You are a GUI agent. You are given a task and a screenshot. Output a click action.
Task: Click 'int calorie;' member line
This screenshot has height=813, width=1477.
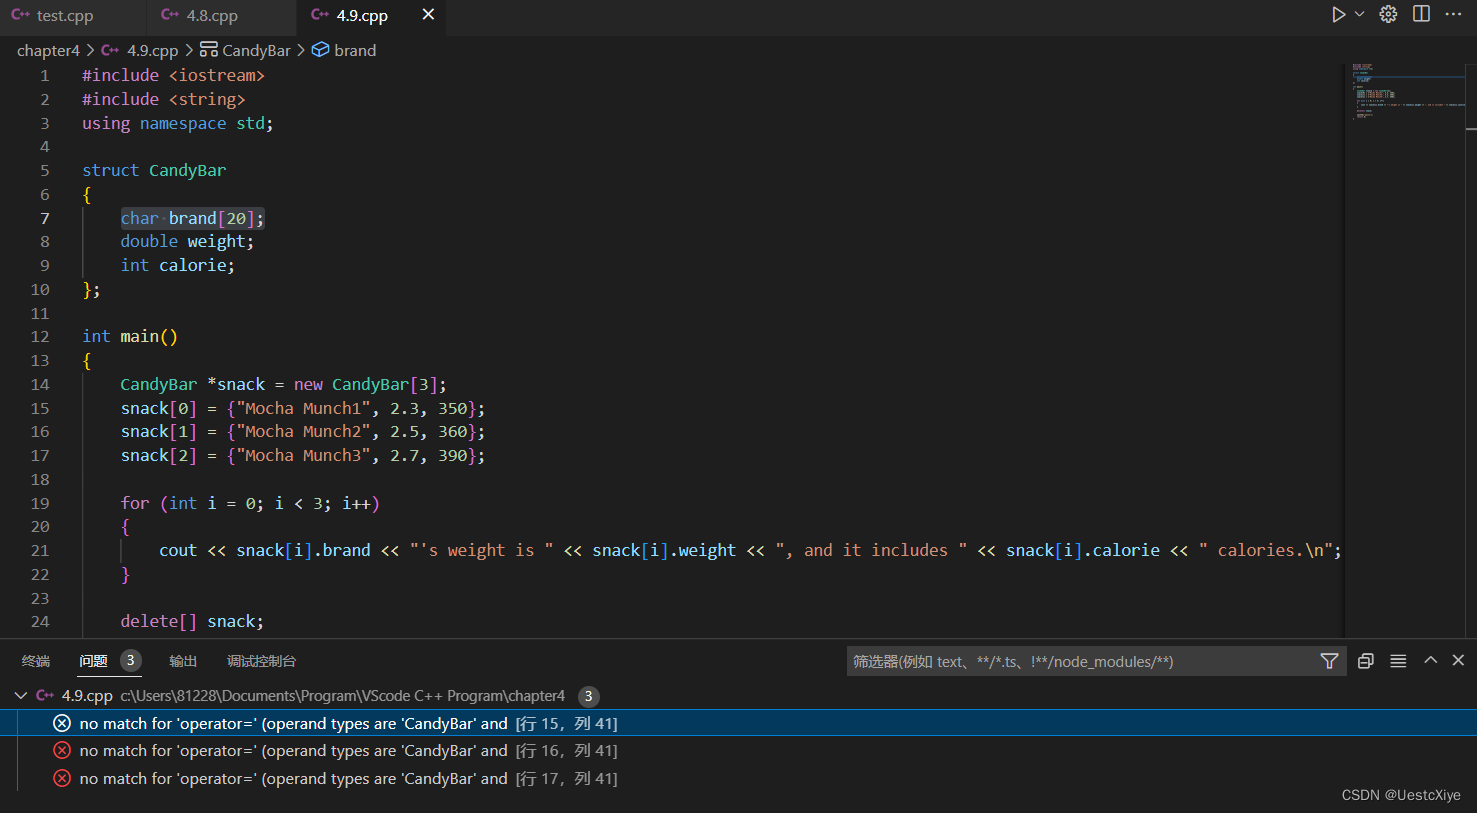(x=178, y=265)
